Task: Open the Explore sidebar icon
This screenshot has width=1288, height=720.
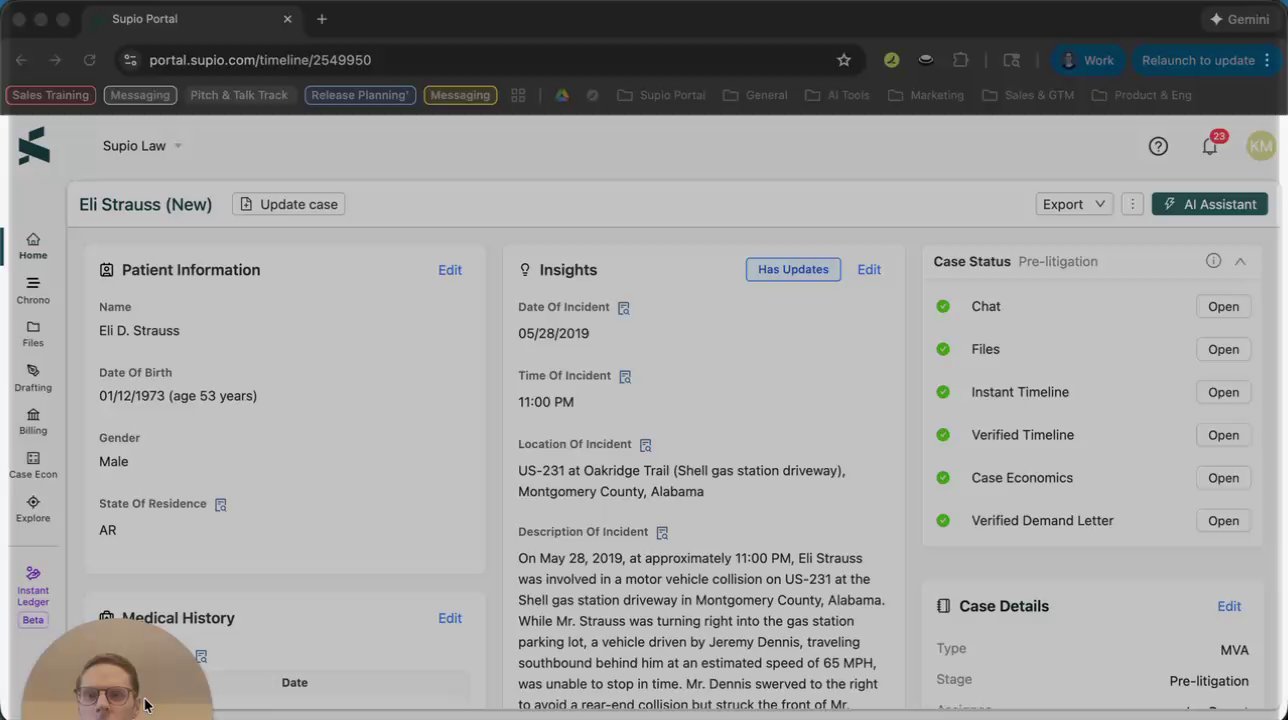Action: [33, 509]
